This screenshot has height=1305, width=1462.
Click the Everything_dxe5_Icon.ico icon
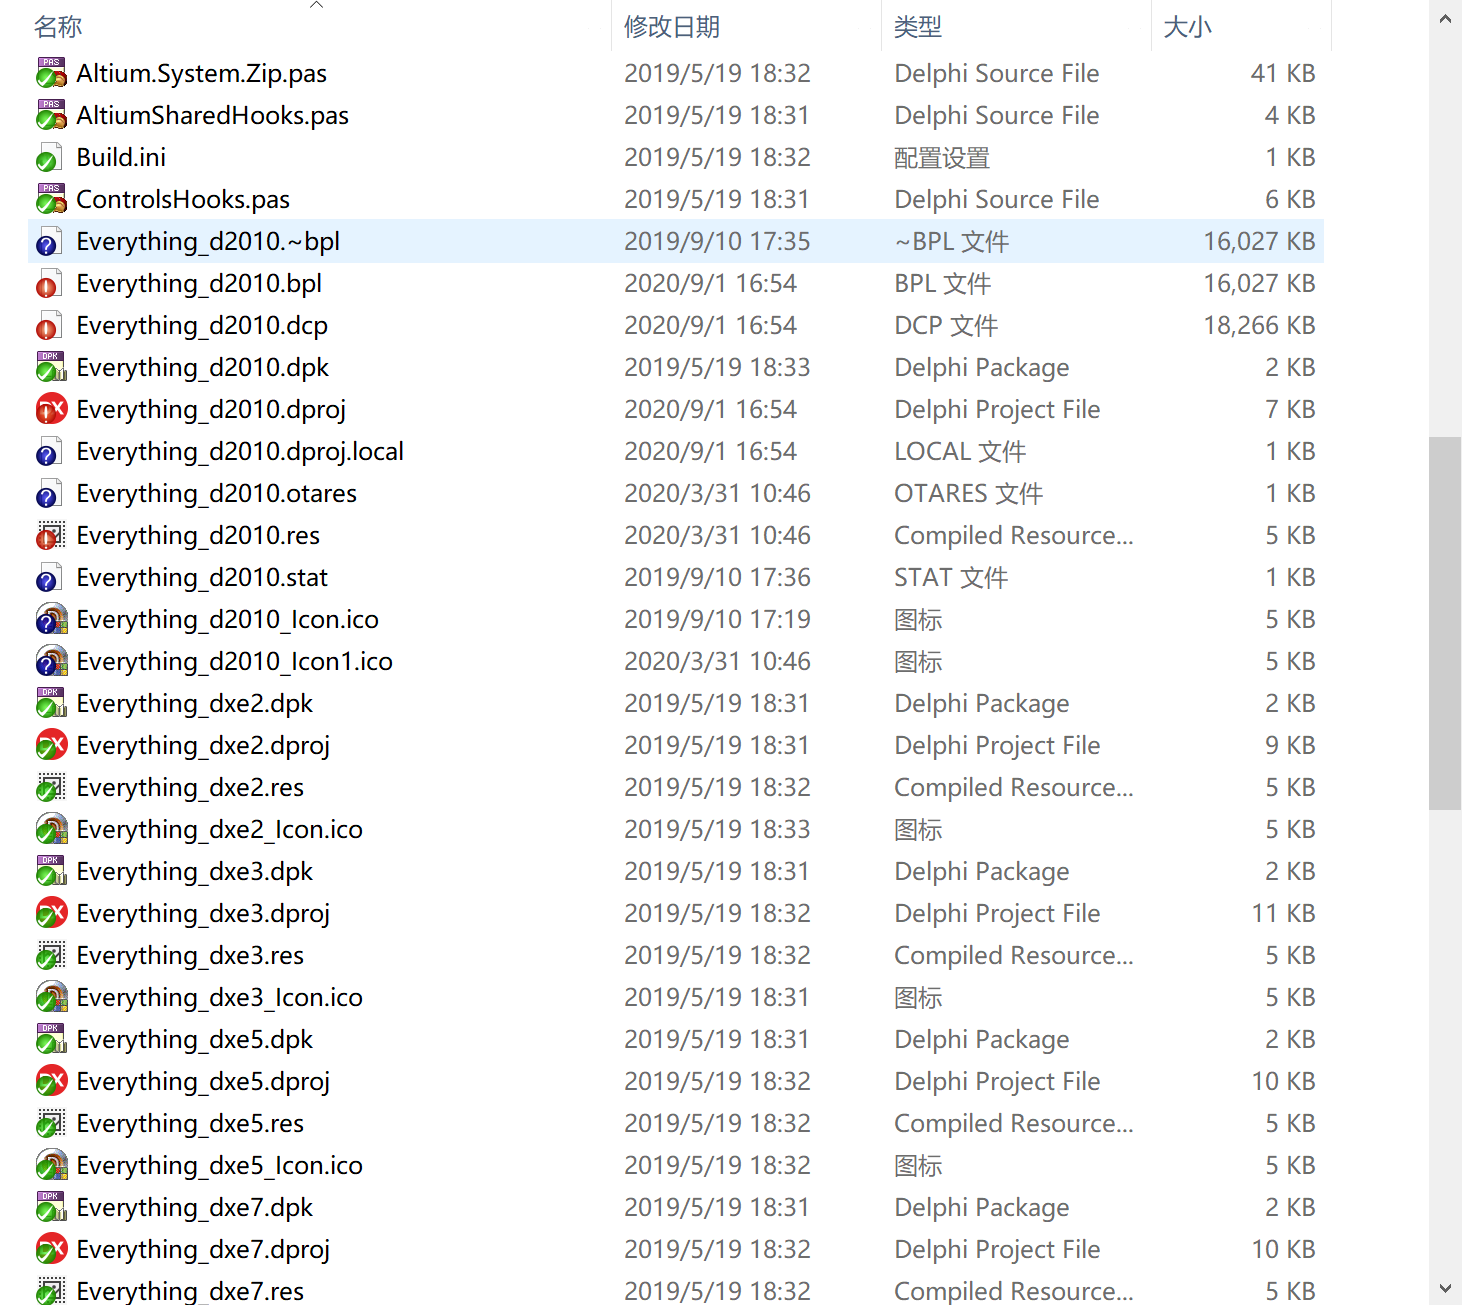[51, 1165]
